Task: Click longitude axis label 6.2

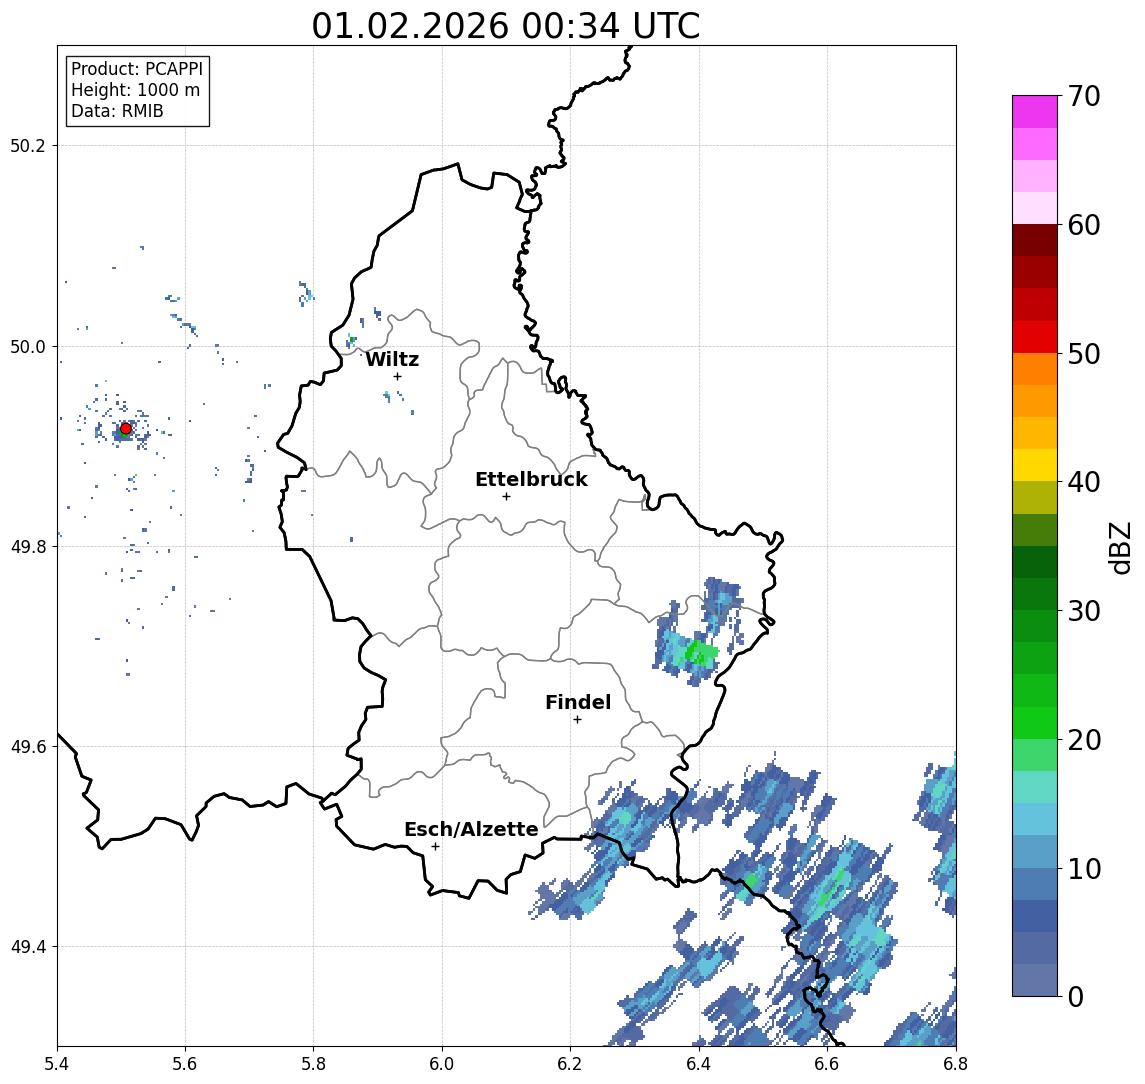Action: pyautogui.click(x=570, y=1064)
